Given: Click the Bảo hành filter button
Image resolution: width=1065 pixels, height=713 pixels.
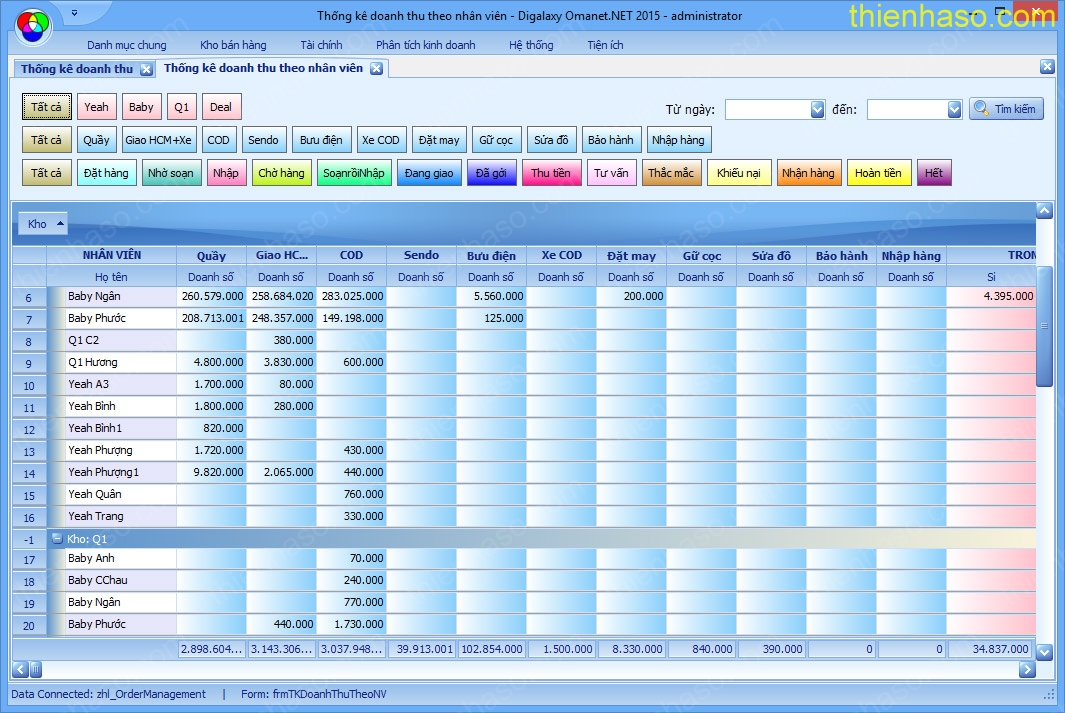Looking at the screenshot, I should click(x=610, y=140).
